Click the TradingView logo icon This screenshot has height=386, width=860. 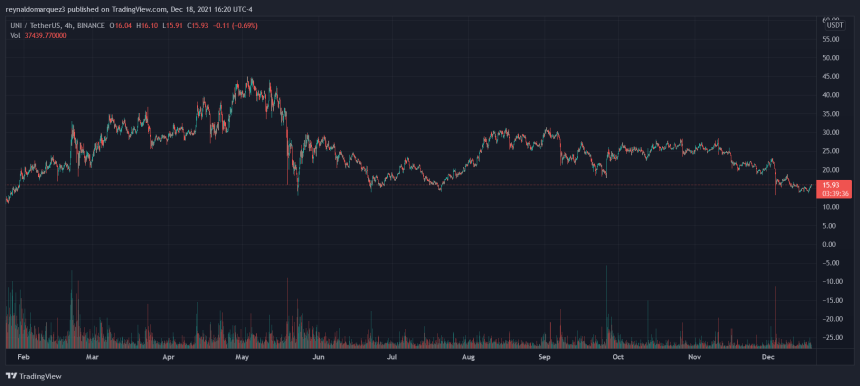11,376
